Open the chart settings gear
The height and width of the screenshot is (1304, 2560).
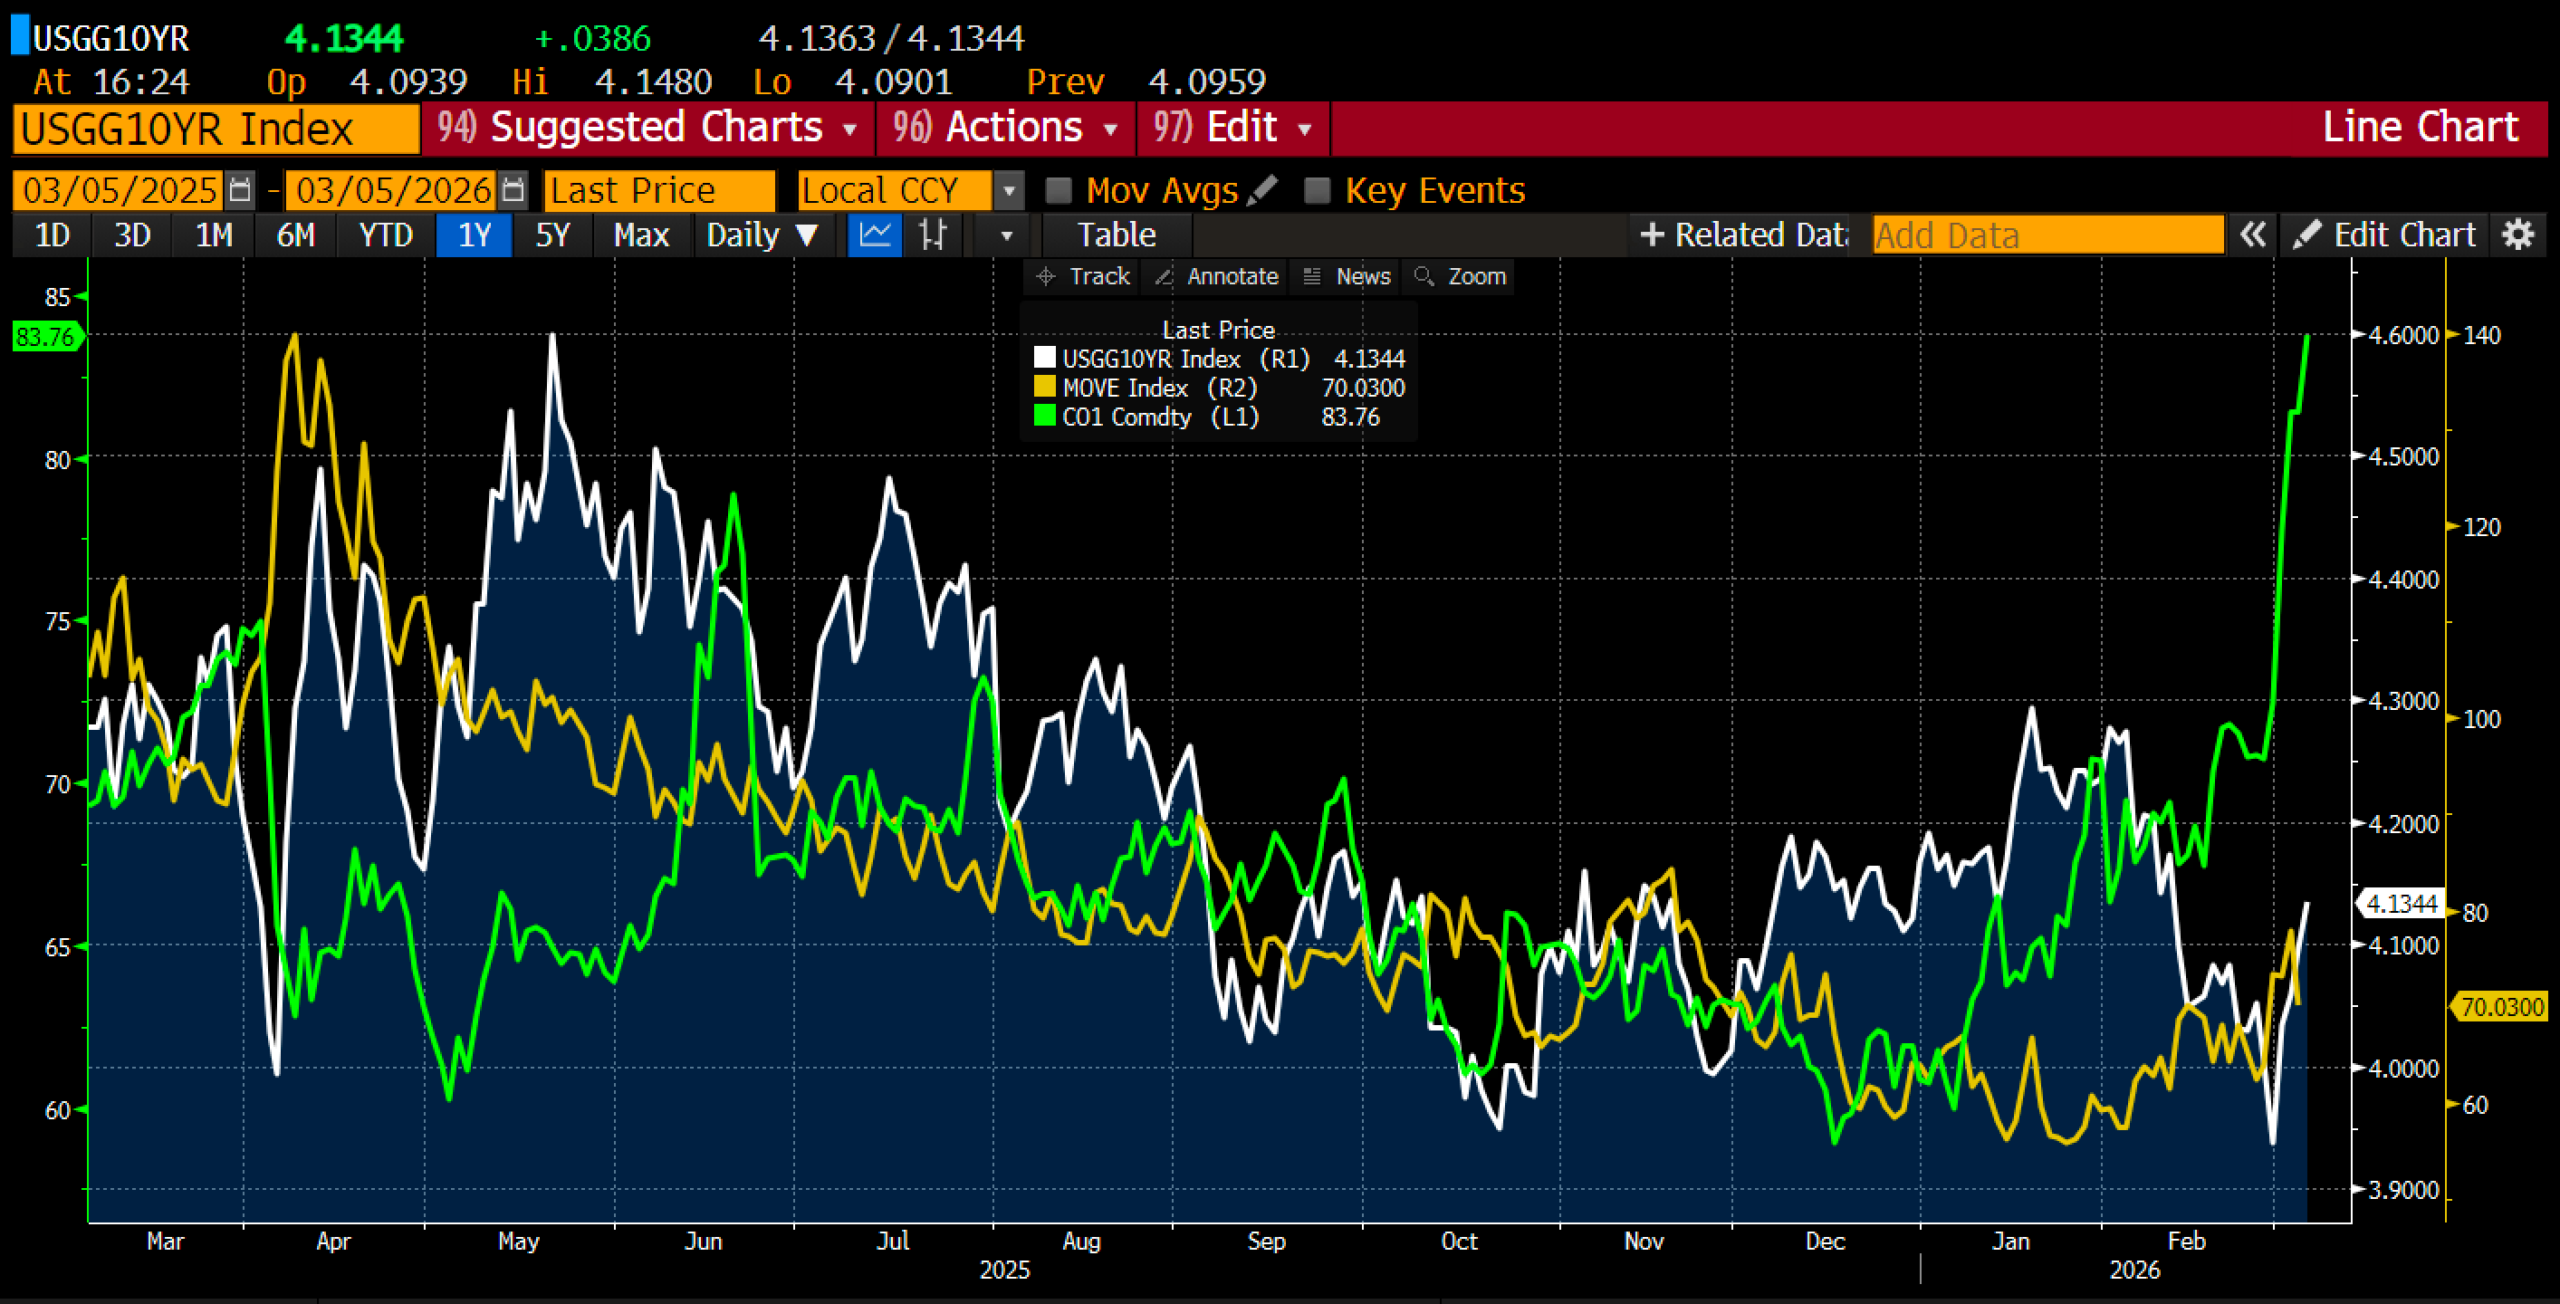pos(2518,235)
